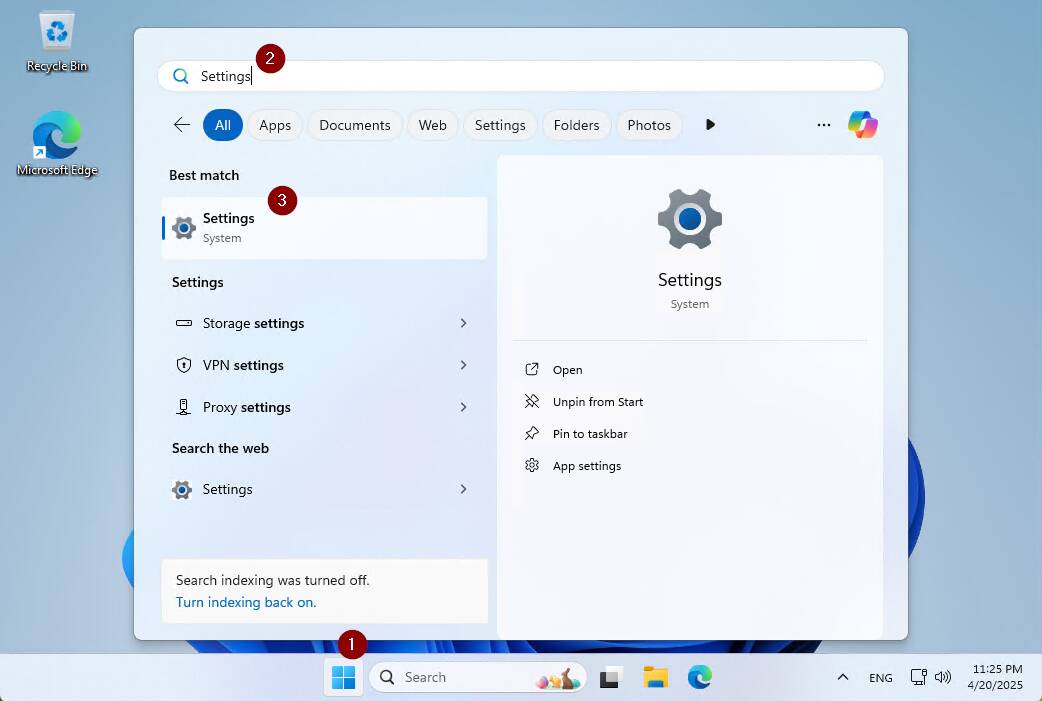
Task: Launch Microsoft Edge from the taskbar
Action: [x=700, y=678]
